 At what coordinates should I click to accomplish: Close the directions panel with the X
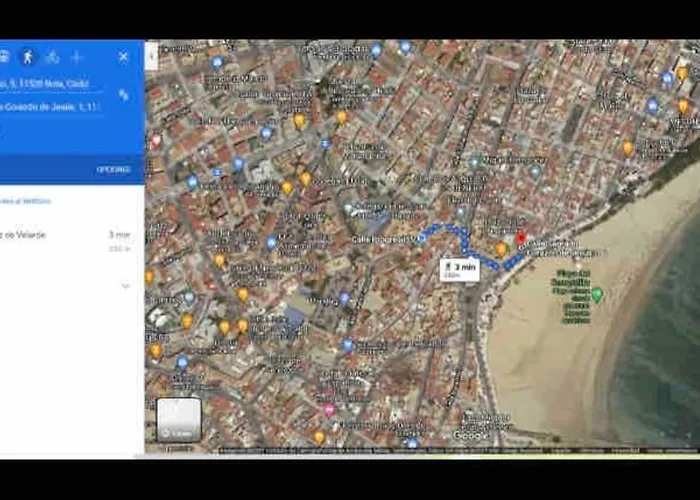pyautogui.click(x=123, y=57)
